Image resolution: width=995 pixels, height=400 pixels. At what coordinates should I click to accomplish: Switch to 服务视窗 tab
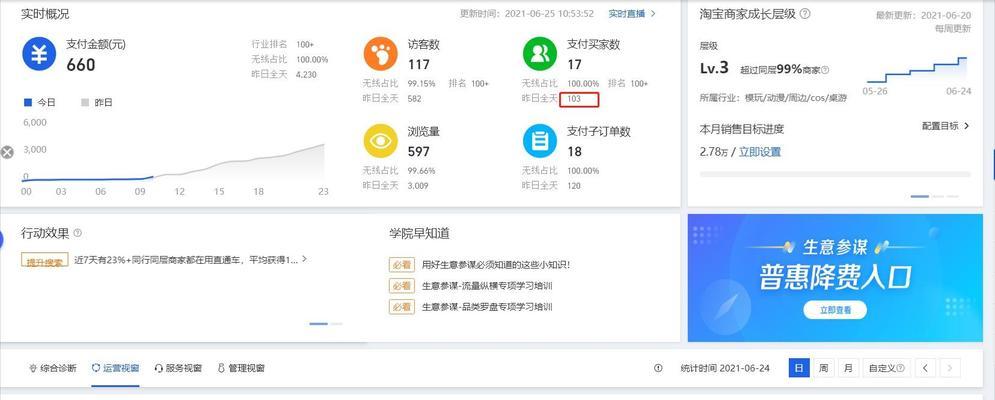[178, 368]
